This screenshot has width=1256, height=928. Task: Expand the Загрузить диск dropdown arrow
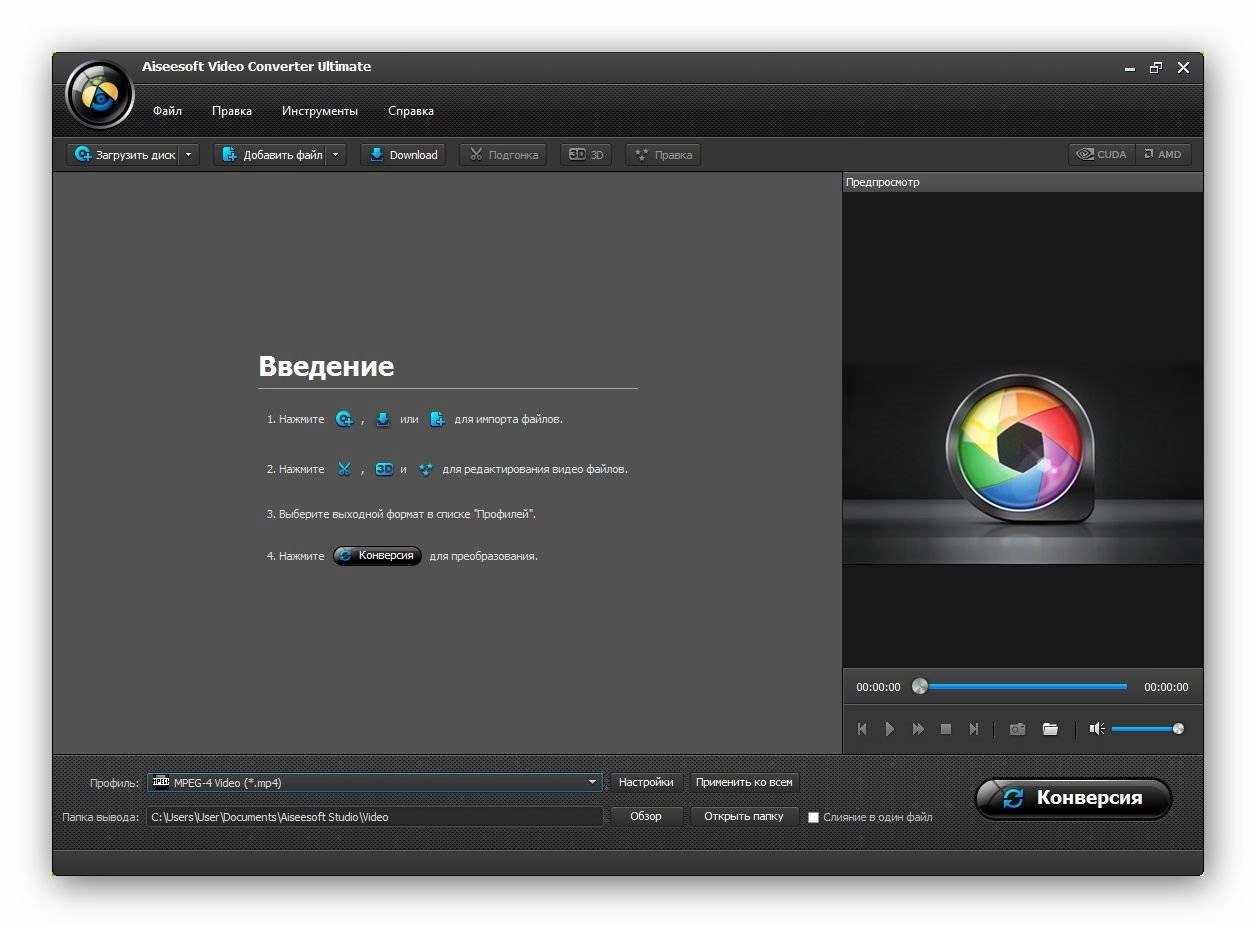pyautogui.click(x=189, y=155)
